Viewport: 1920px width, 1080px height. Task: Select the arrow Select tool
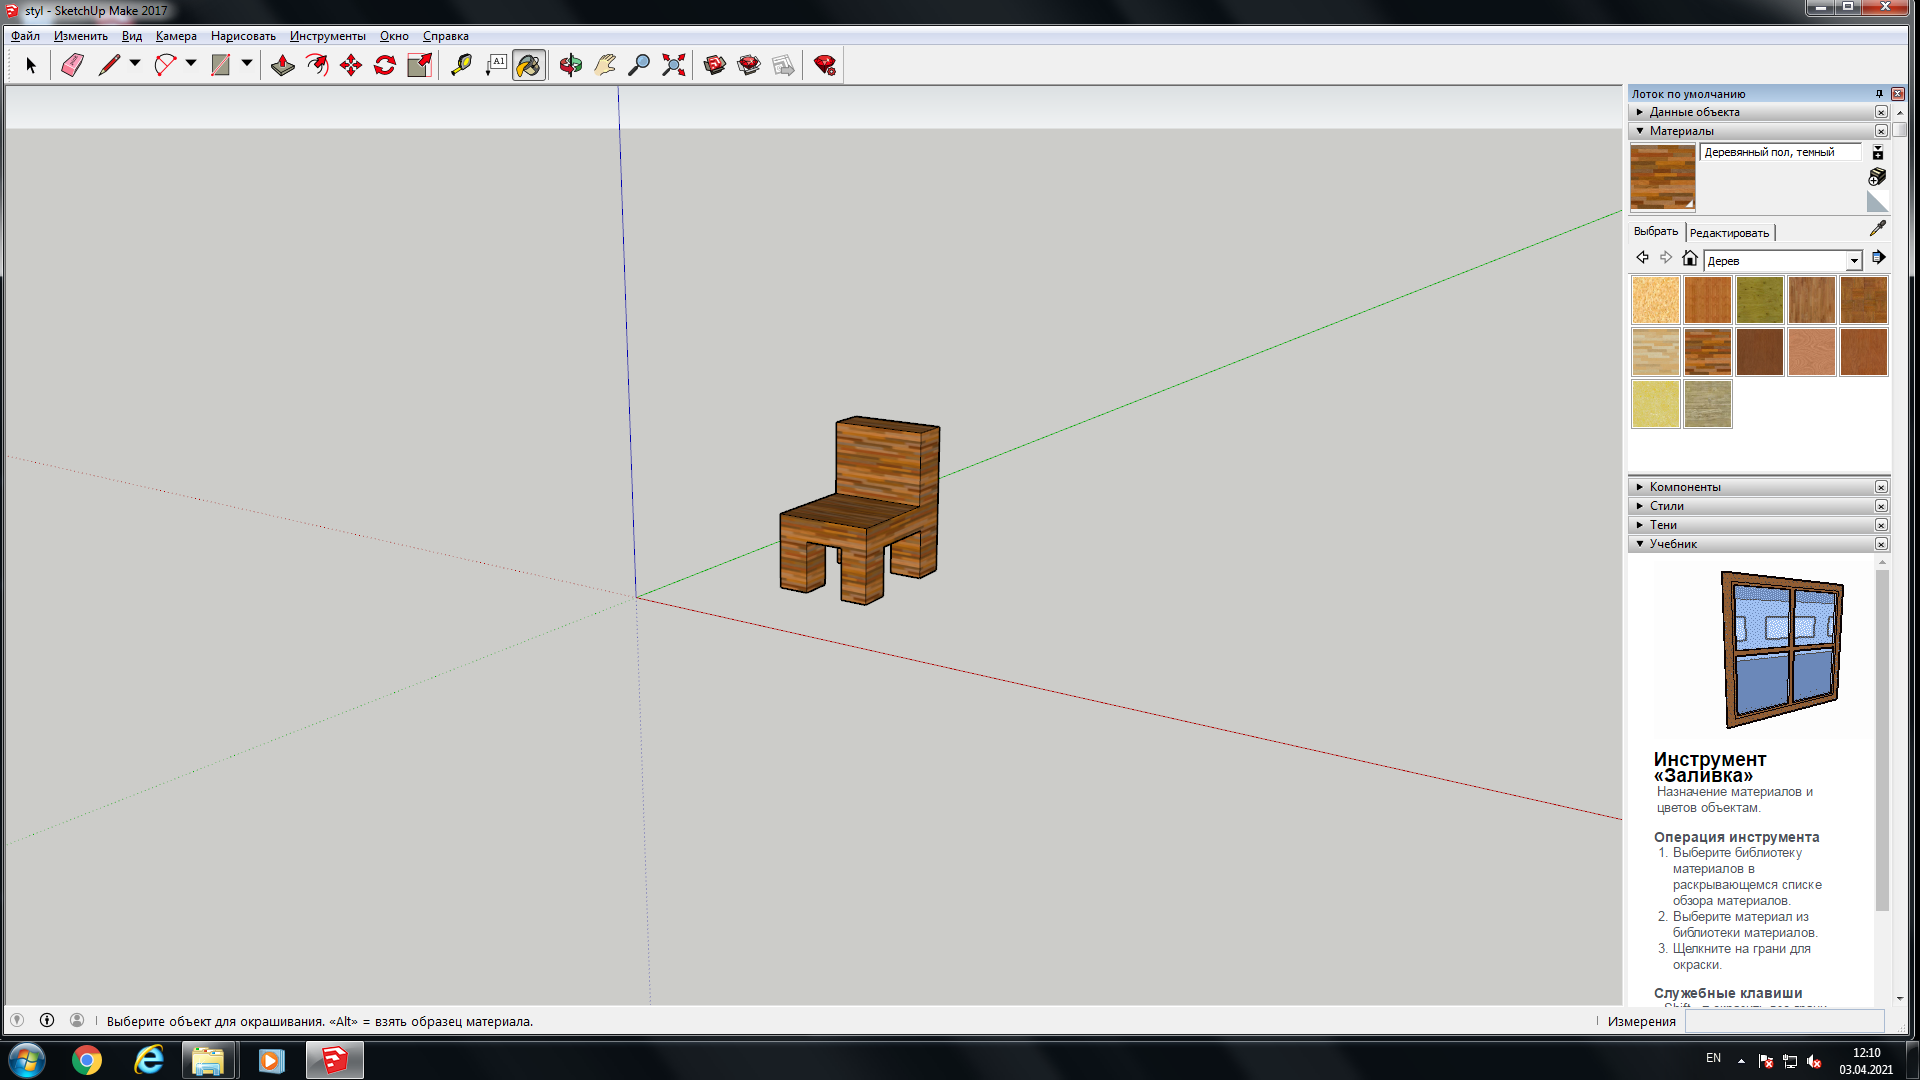[x=31, y=65]
